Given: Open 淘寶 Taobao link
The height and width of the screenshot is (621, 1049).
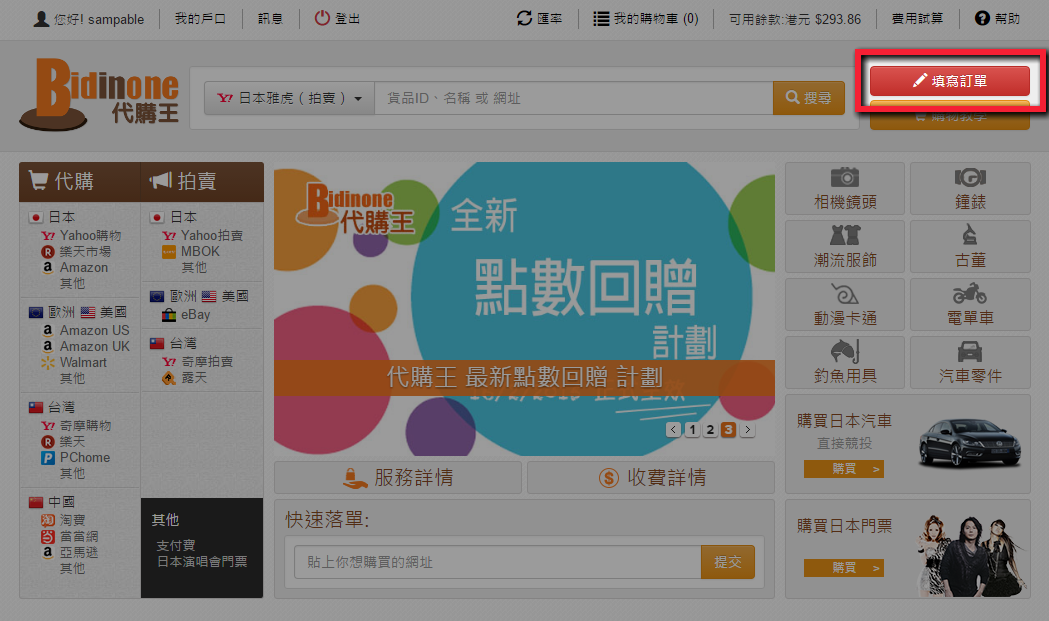Looking at the screenshot, I should pos(72,521).
